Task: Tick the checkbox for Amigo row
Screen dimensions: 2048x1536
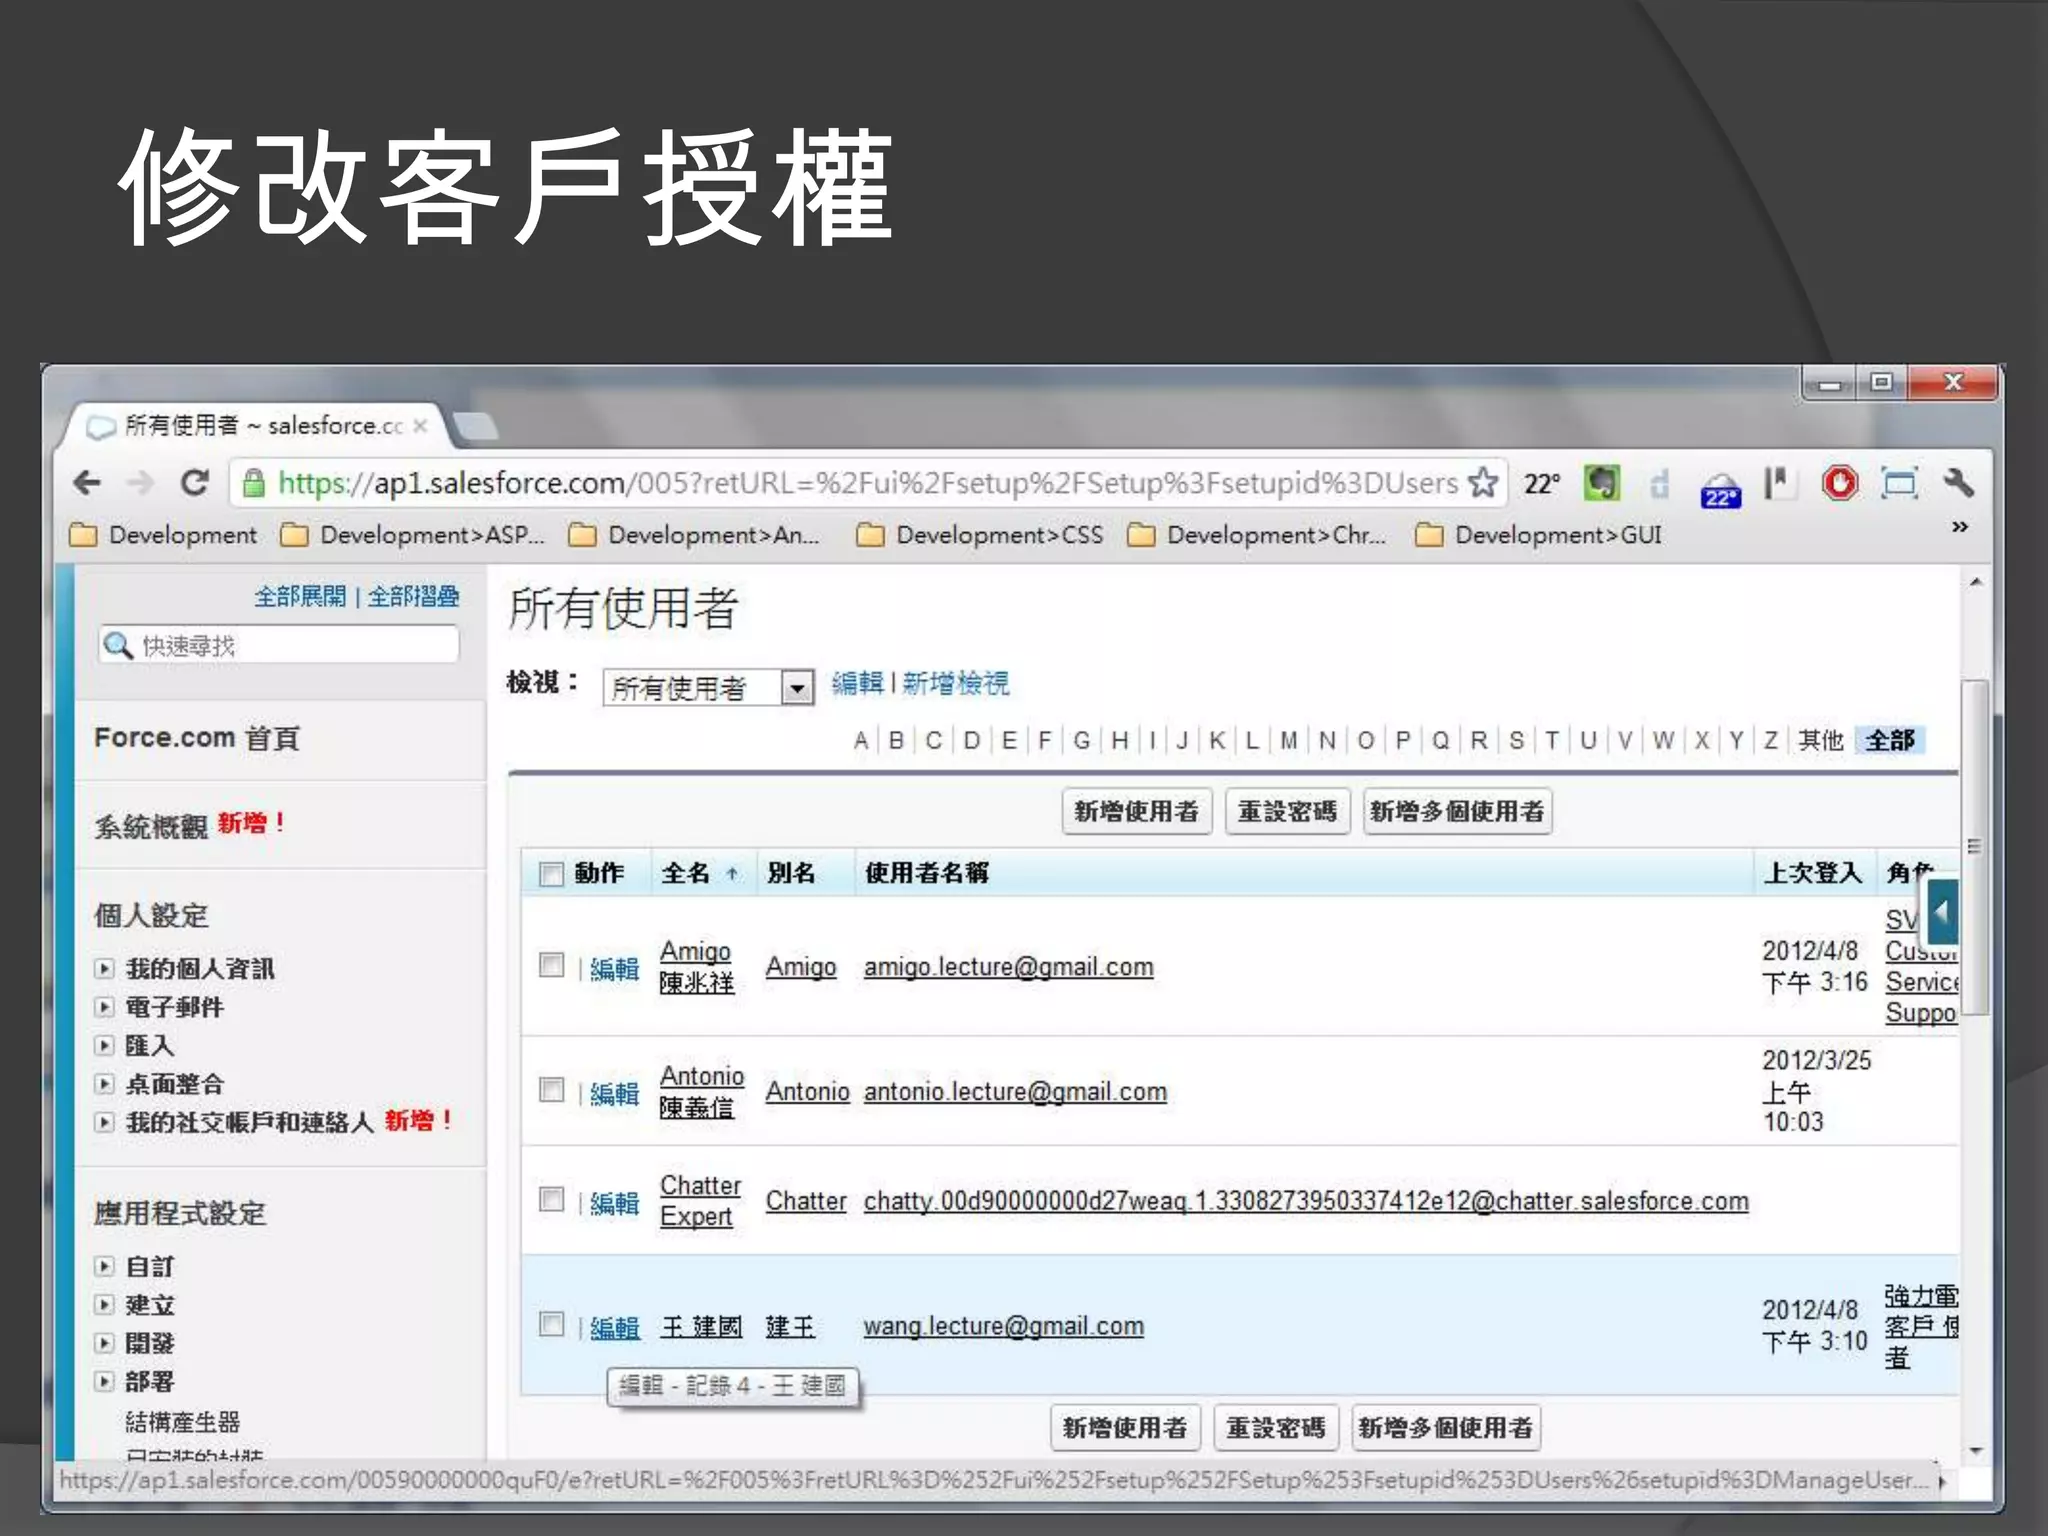Action: (x=551, y=964)
